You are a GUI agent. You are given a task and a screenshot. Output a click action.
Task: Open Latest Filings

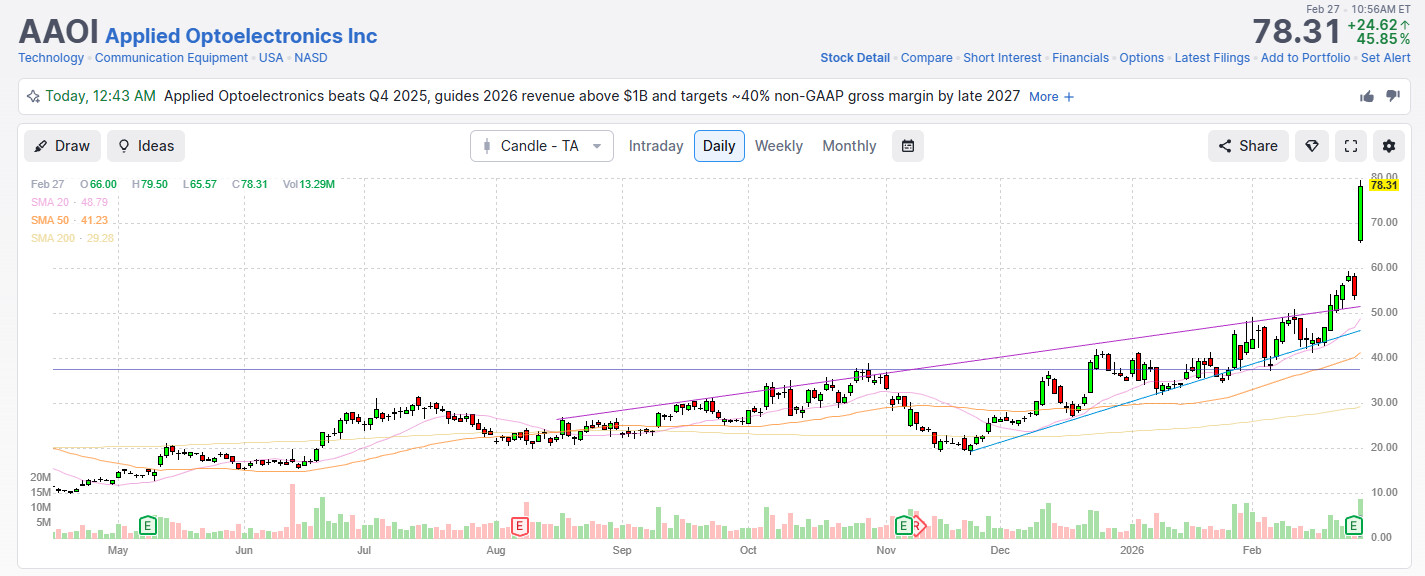[x=1212, y=58]
